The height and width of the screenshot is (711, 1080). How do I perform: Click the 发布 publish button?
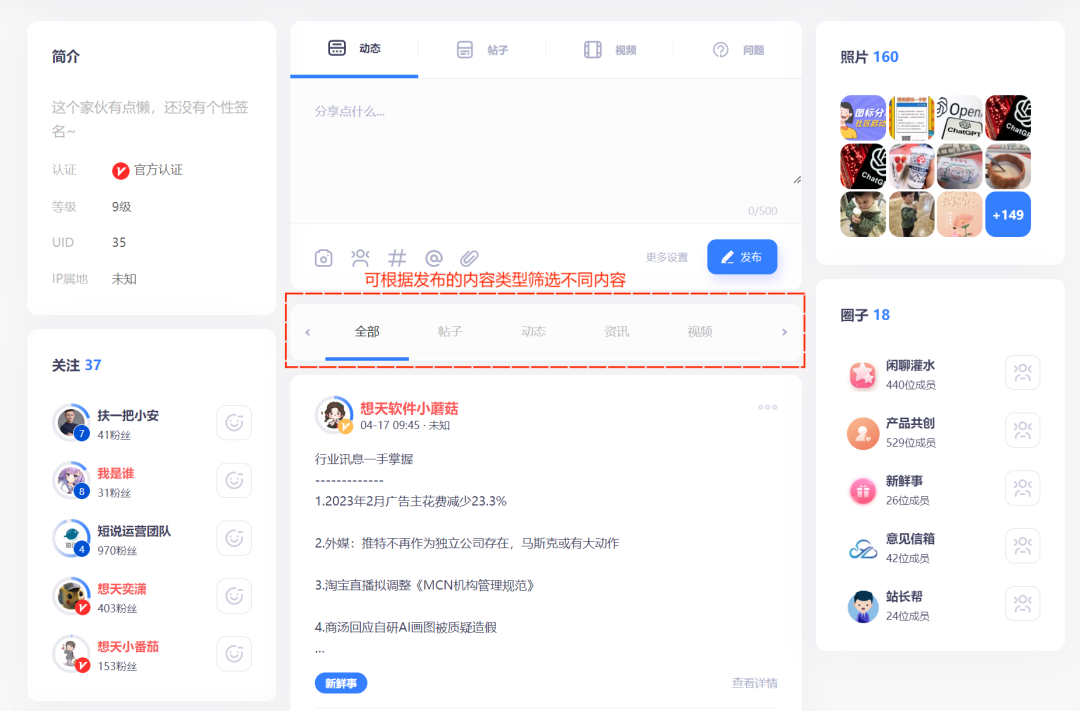[741, 256]
